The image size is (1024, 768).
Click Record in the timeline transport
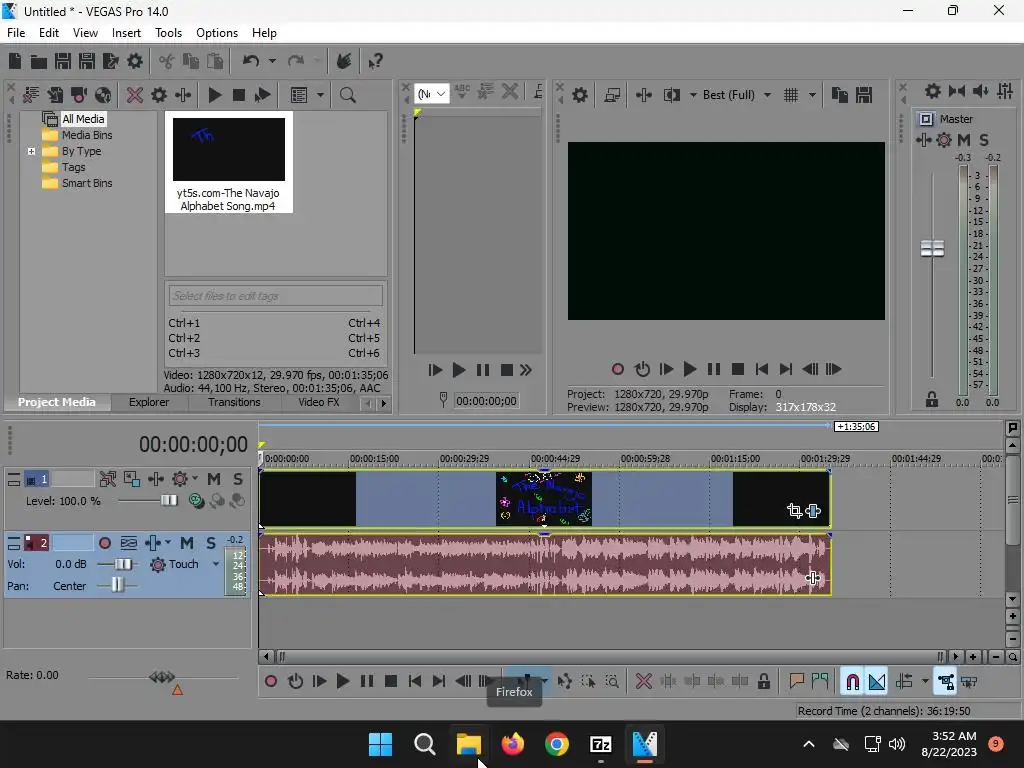(x=270, y=682)
